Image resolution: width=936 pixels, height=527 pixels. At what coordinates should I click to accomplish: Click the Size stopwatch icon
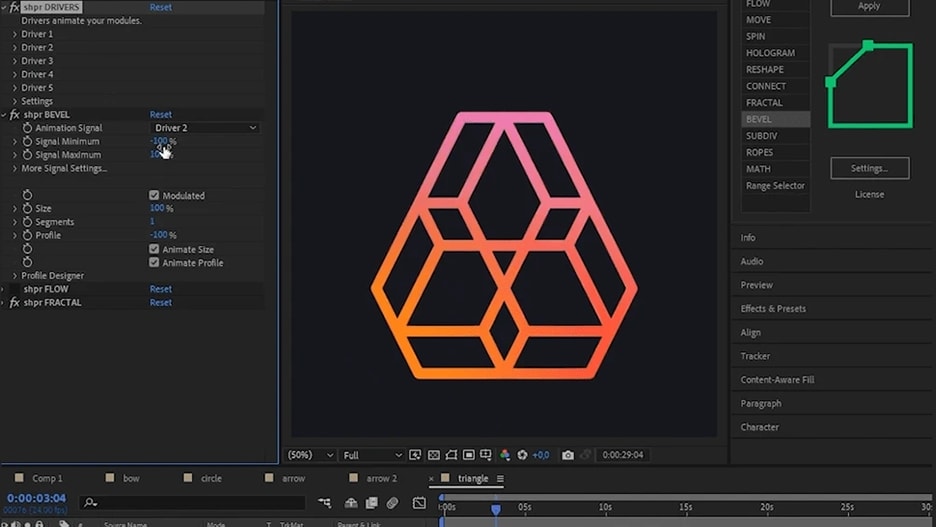click(x=28, y=208)
